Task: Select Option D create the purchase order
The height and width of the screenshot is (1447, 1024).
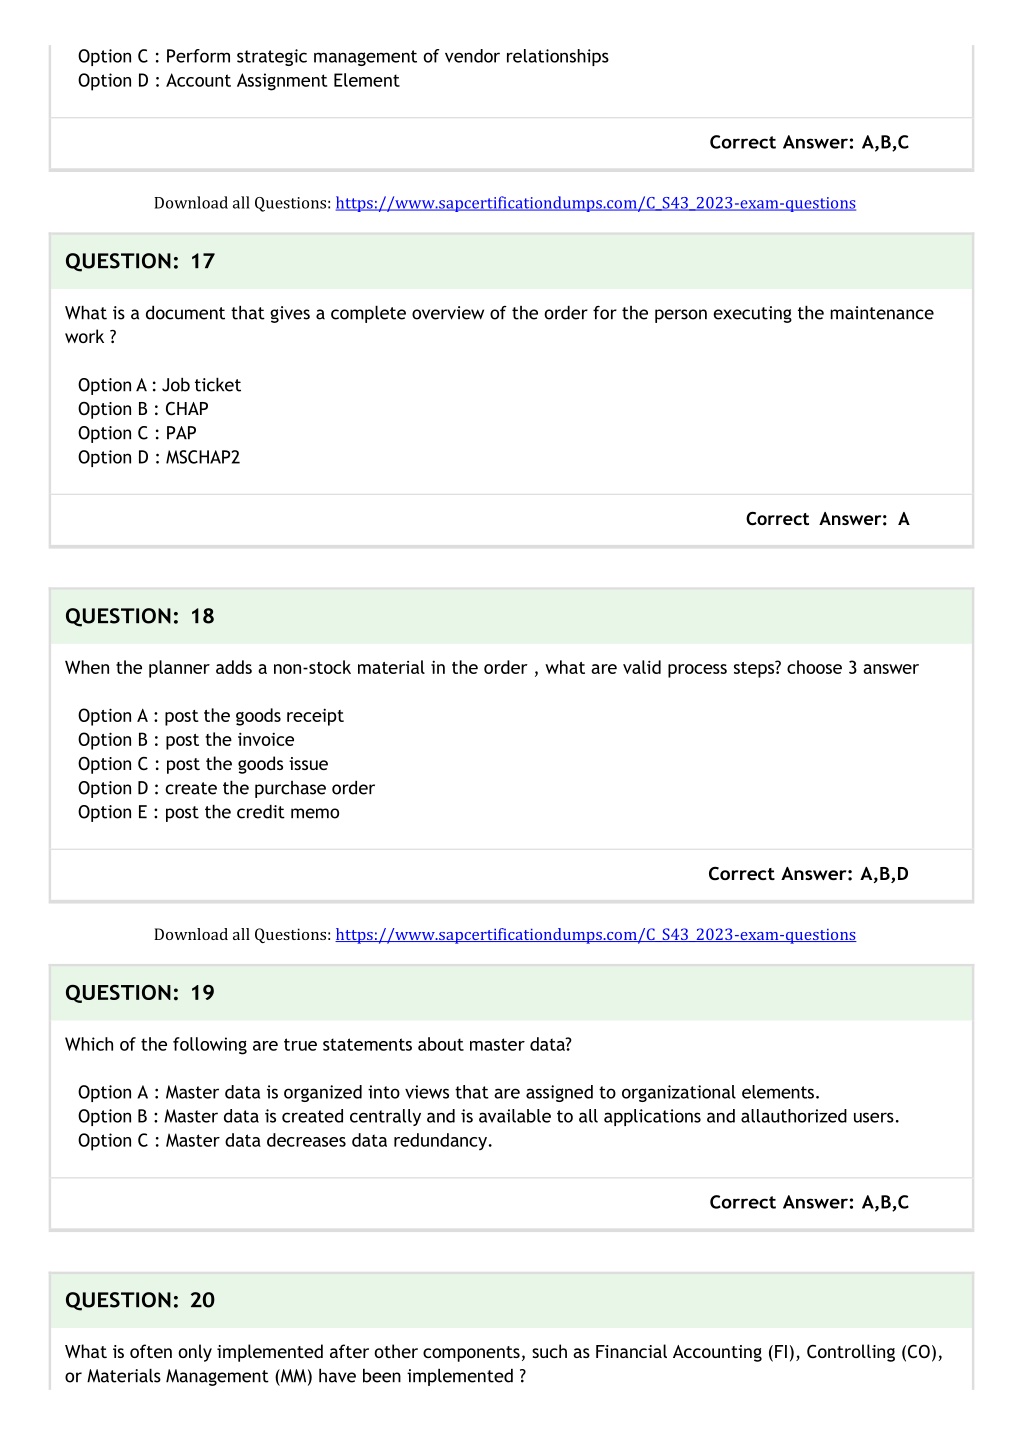Action: 226,788
